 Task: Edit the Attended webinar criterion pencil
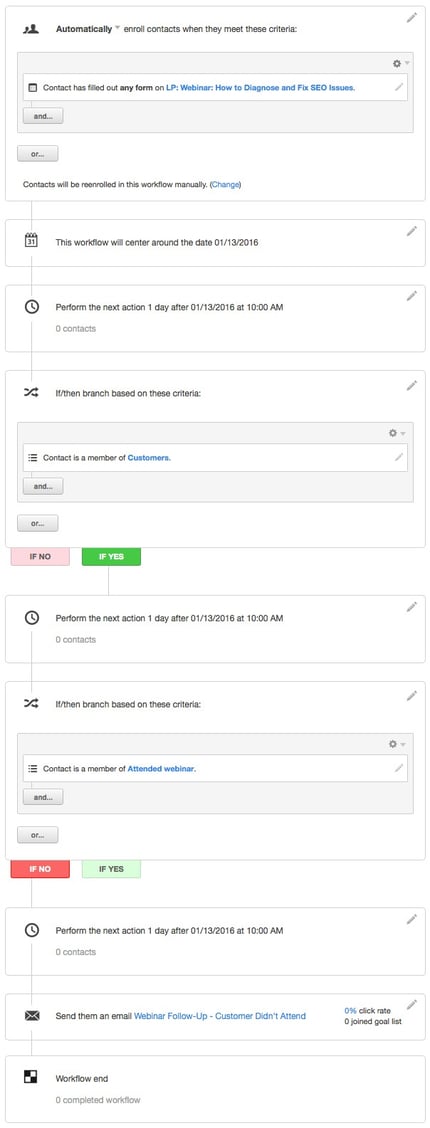(x=399, y=768)
